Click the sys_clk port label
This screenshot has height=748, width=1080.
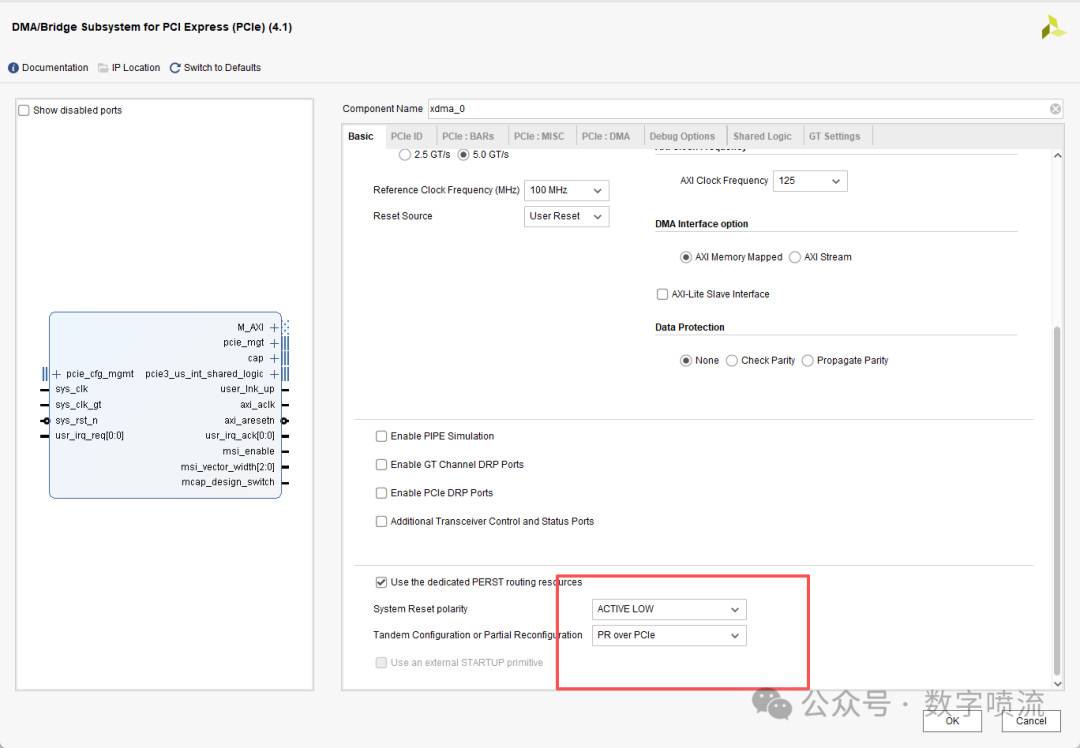click(72, 389)
